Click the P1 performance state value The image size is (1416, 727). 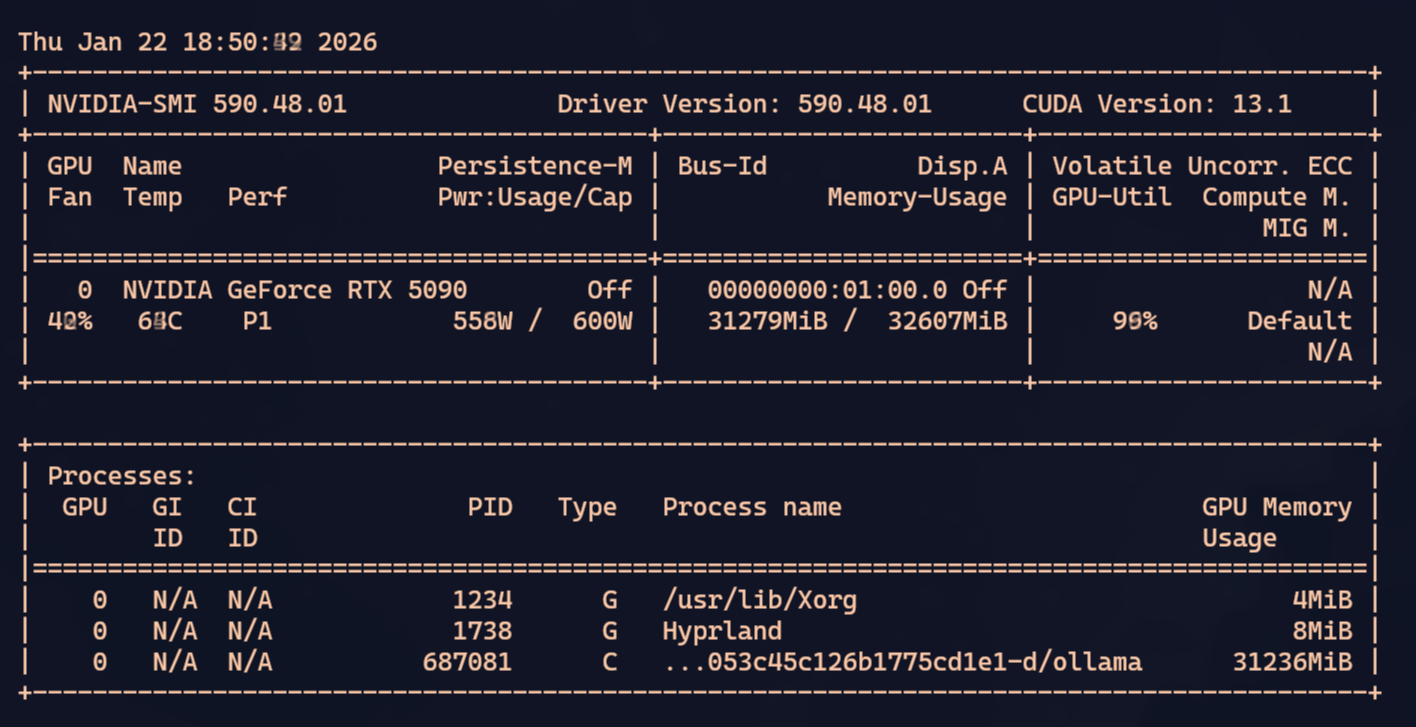coord(257,321)
